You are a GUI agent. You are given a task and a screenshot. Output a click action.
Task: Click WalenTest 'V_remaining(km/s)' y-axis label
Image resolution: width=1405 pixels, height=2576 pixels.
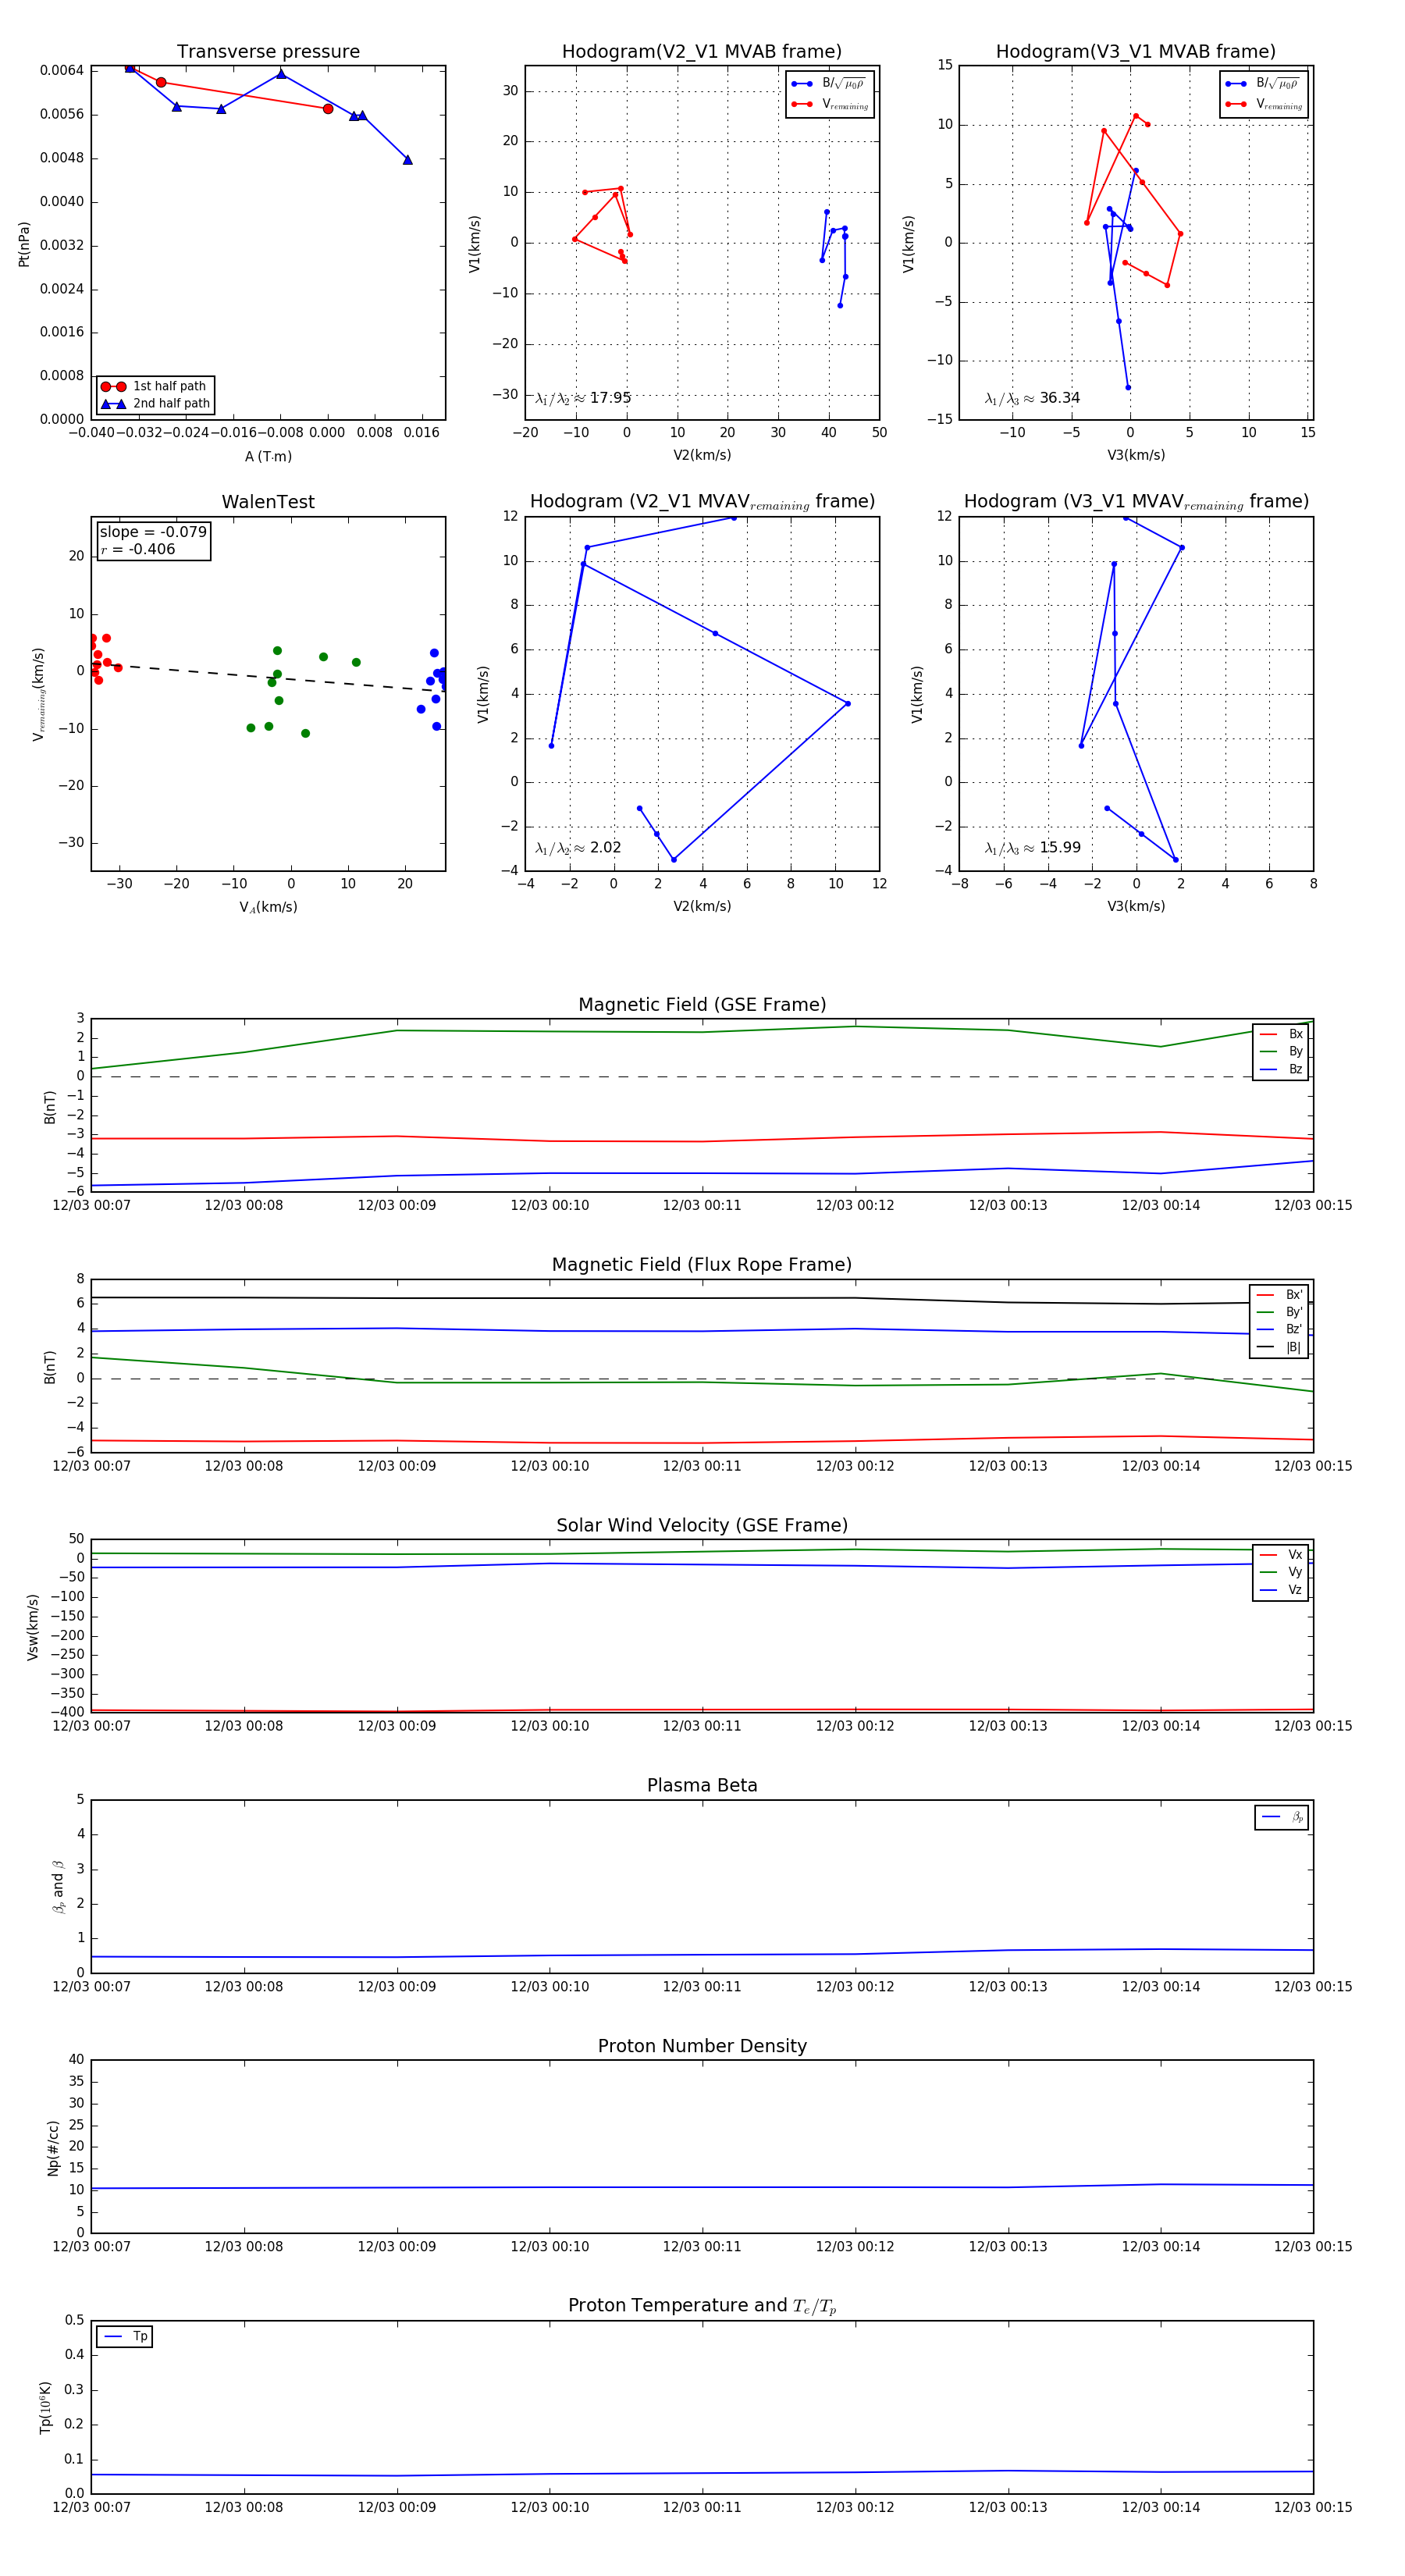(x=38, y=694)
